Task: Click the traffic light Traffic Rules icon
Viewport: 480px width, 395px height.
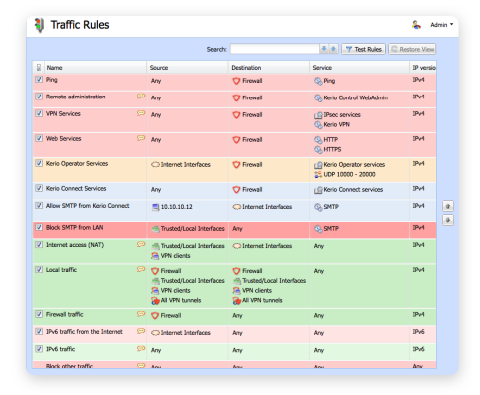Action: point(39,25)
